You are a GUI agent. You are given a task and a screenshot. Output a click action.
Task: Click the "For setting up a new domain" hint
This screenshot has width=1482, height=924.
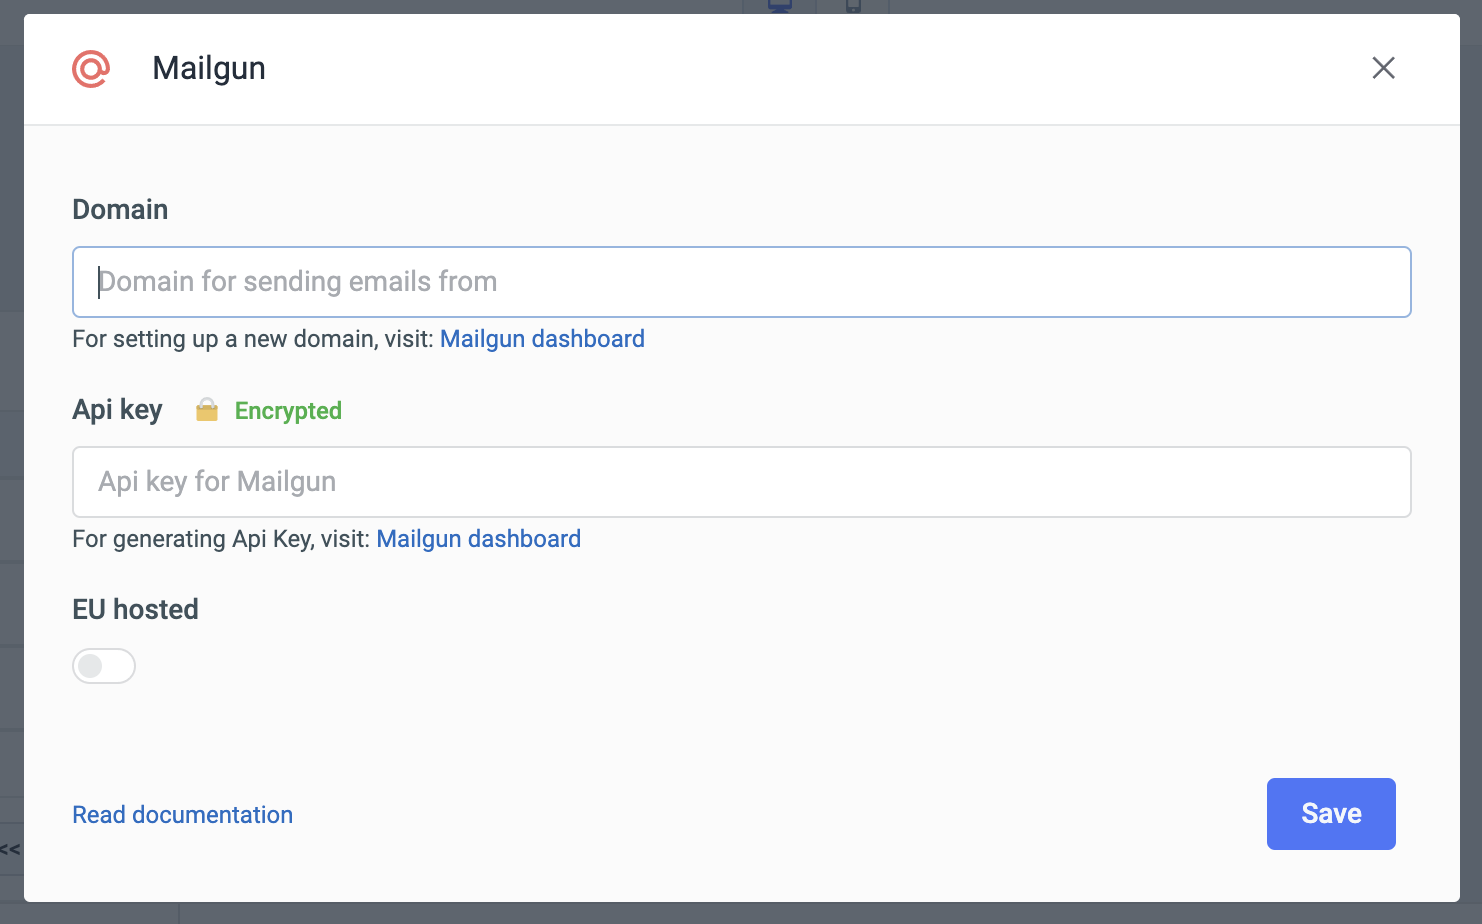pyautogui.click(x=252, y=339)
